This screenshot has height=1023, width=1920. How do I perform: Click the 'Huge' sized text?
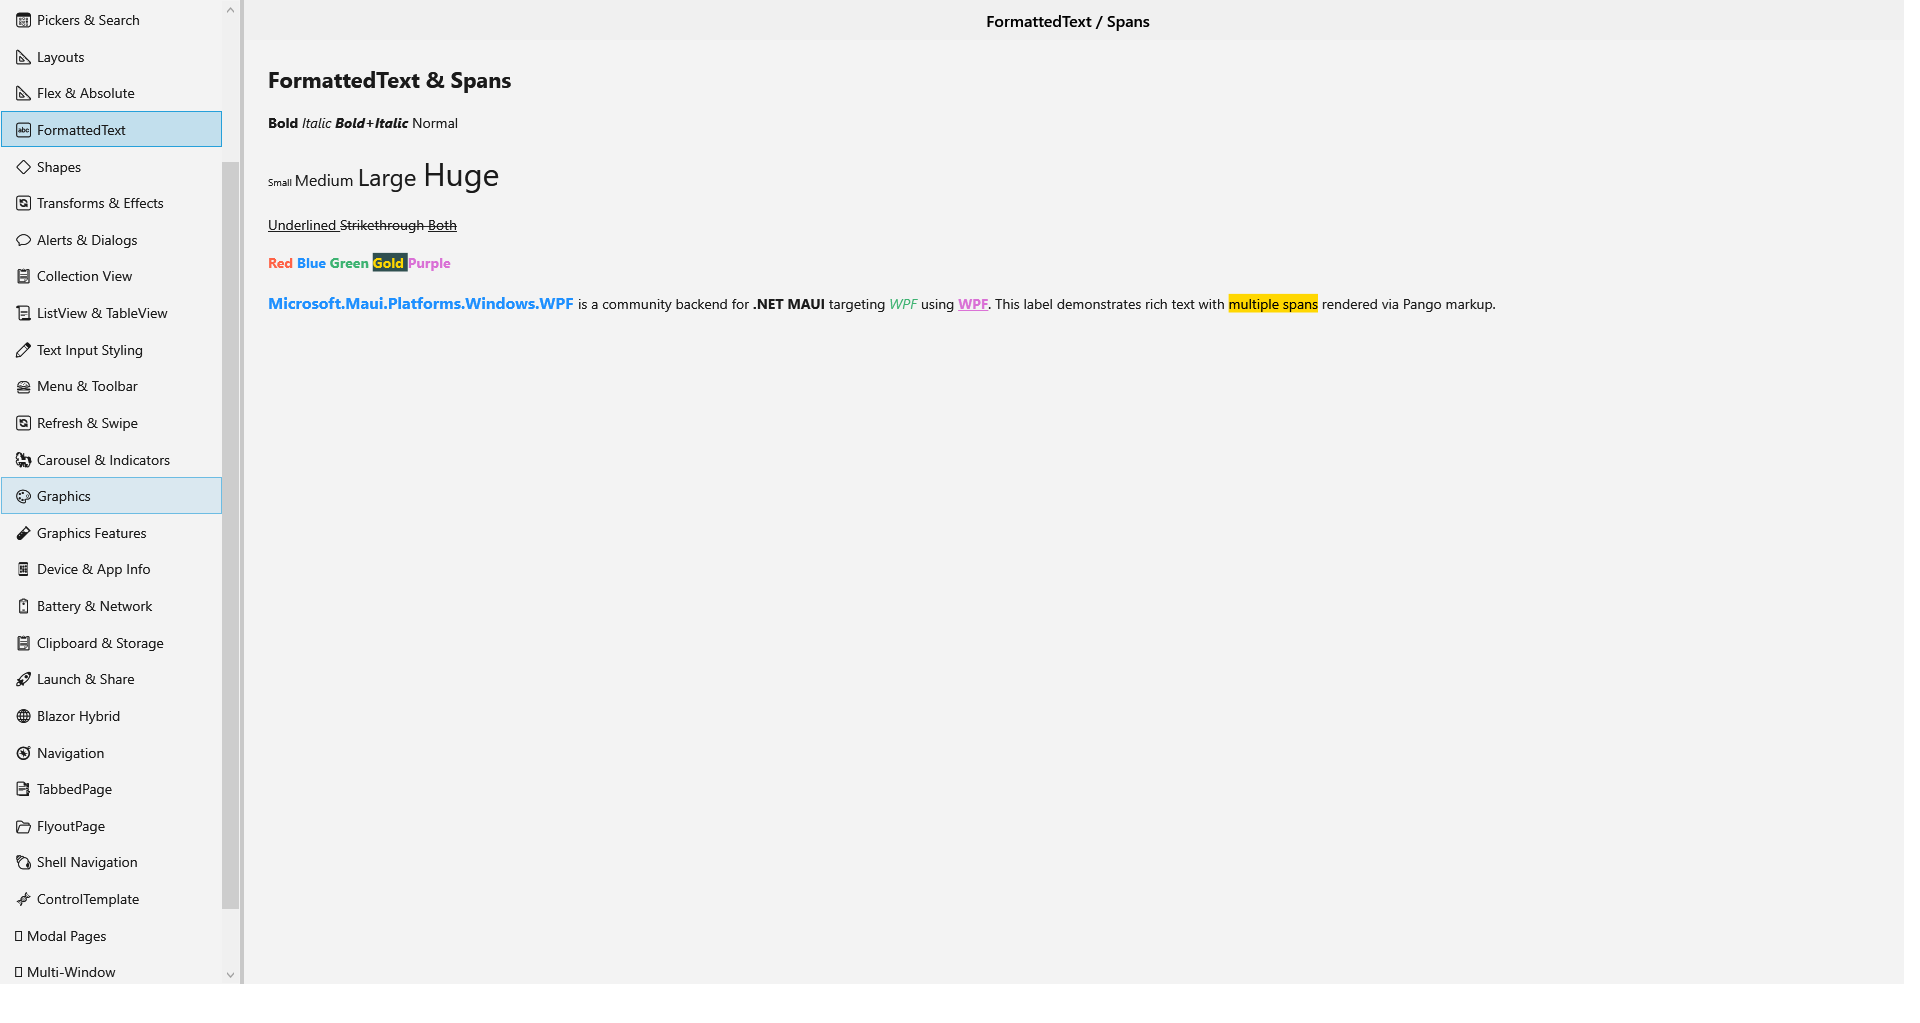click(461, 176)
